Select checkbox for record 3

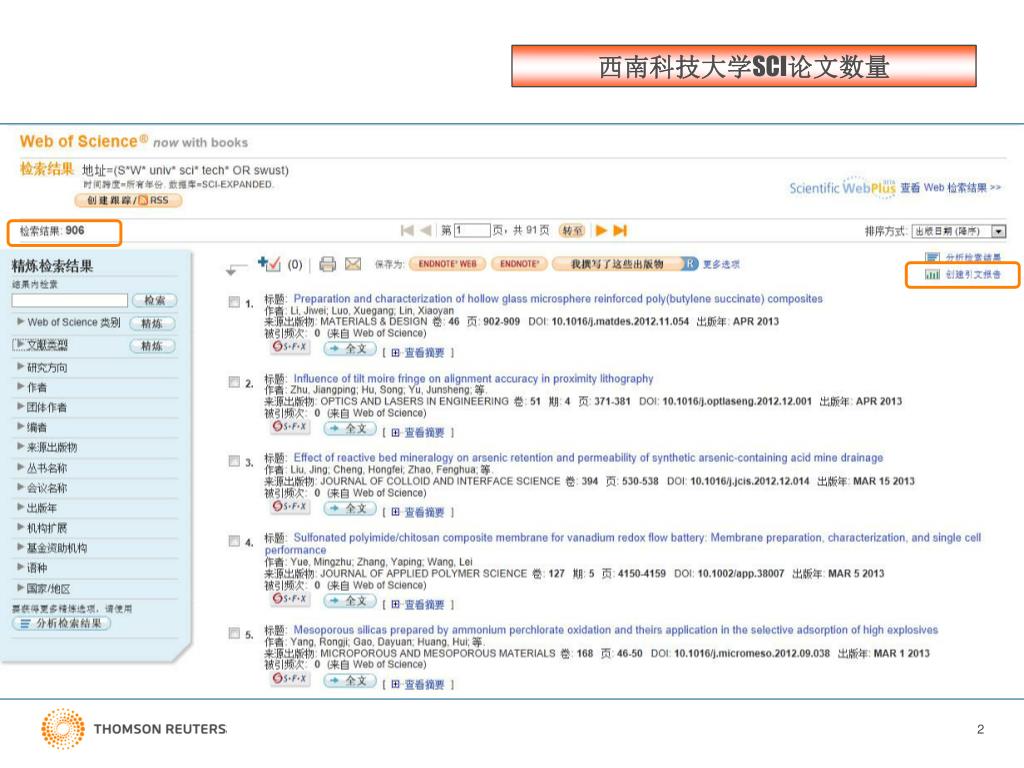click(x=234, y=462)
